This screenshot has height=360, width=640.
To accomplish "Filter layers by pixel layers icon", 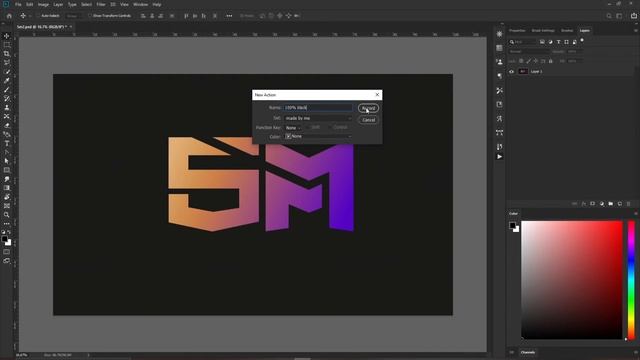I will click(542, 42).
